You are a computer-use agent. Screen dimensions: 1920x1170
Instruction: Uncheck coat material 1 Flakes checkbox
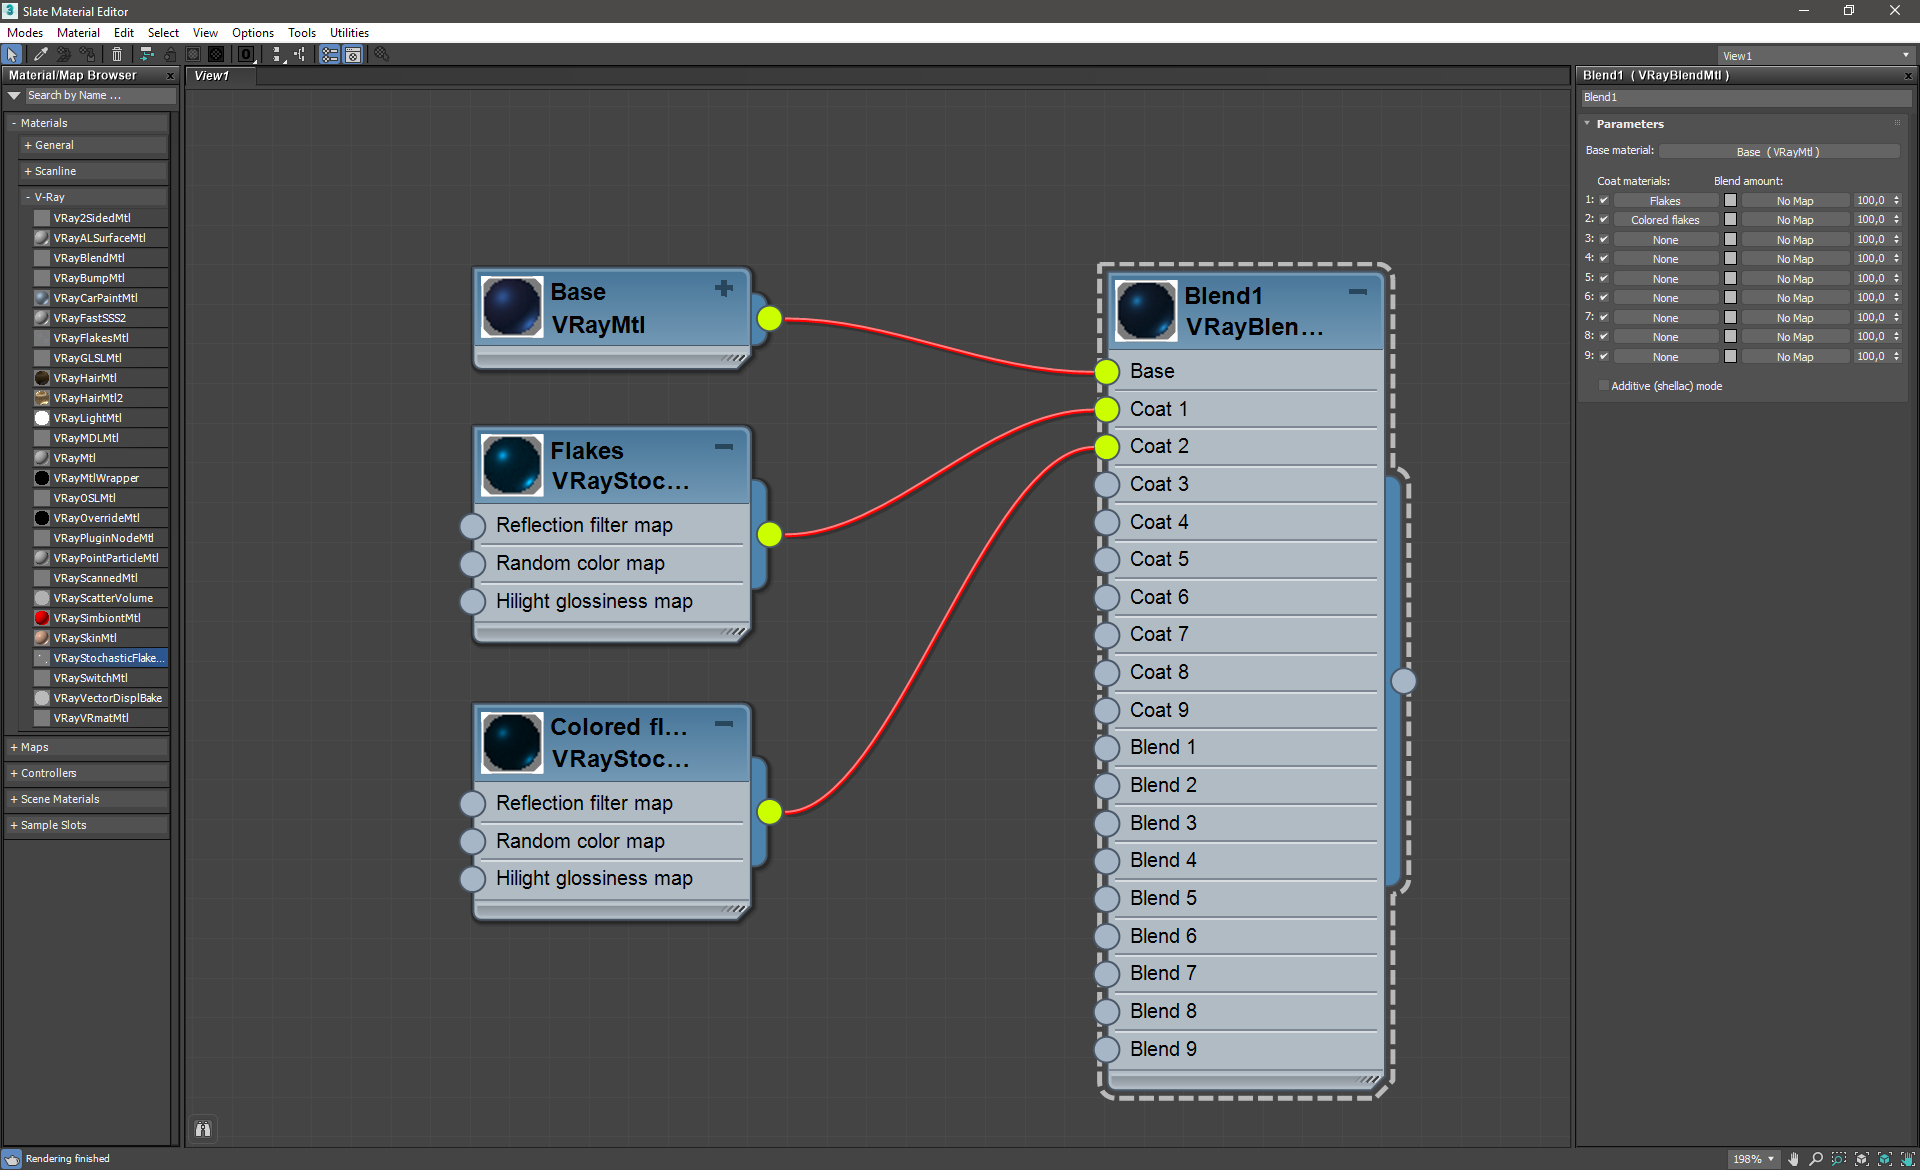1604,201
